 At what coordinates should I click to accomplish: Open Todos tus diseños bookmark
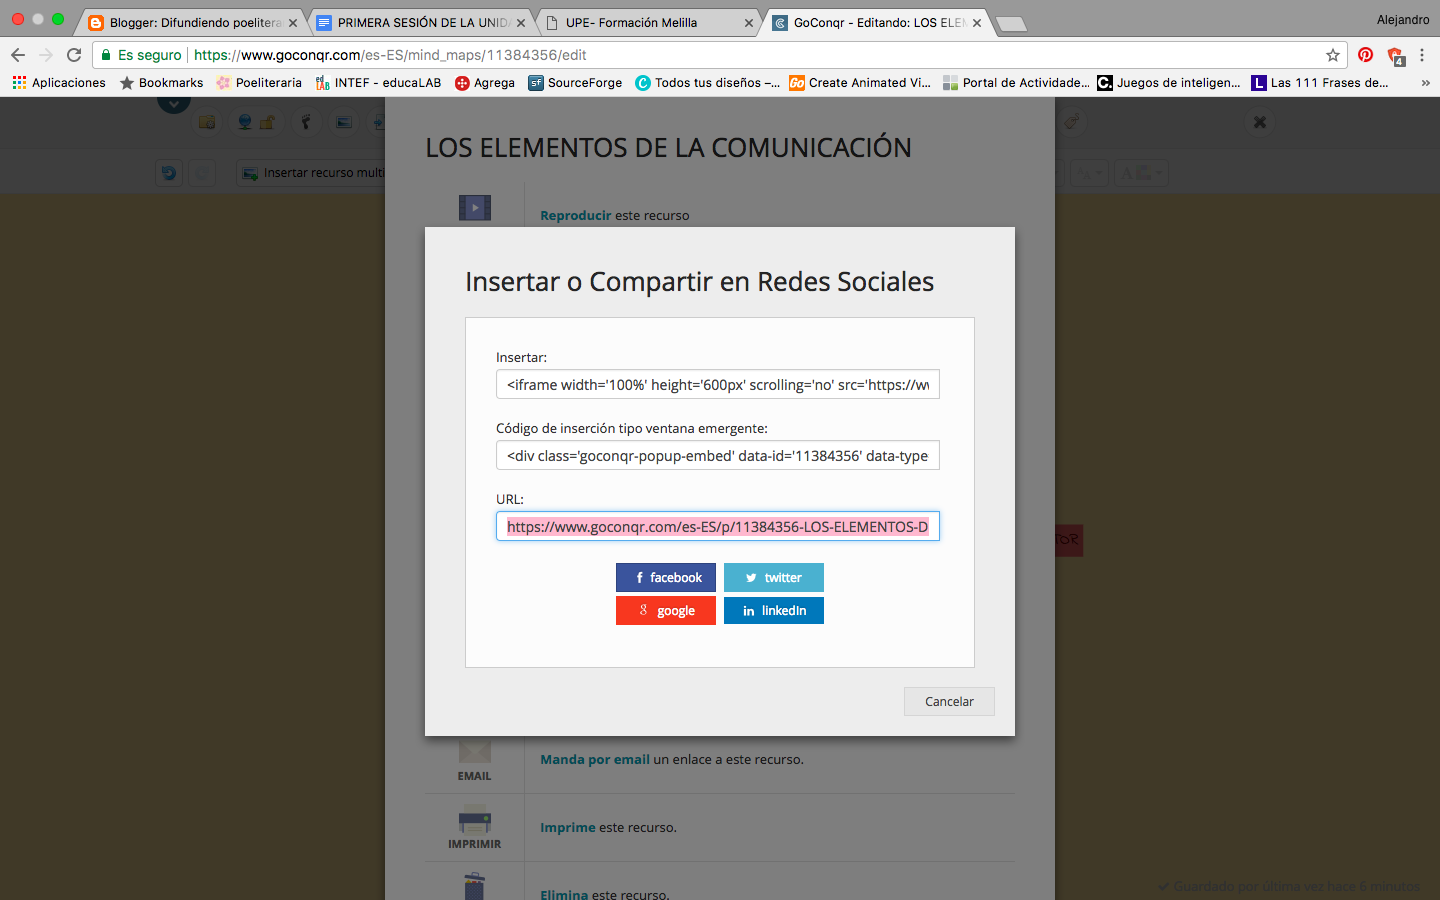[x=708, y=83]
